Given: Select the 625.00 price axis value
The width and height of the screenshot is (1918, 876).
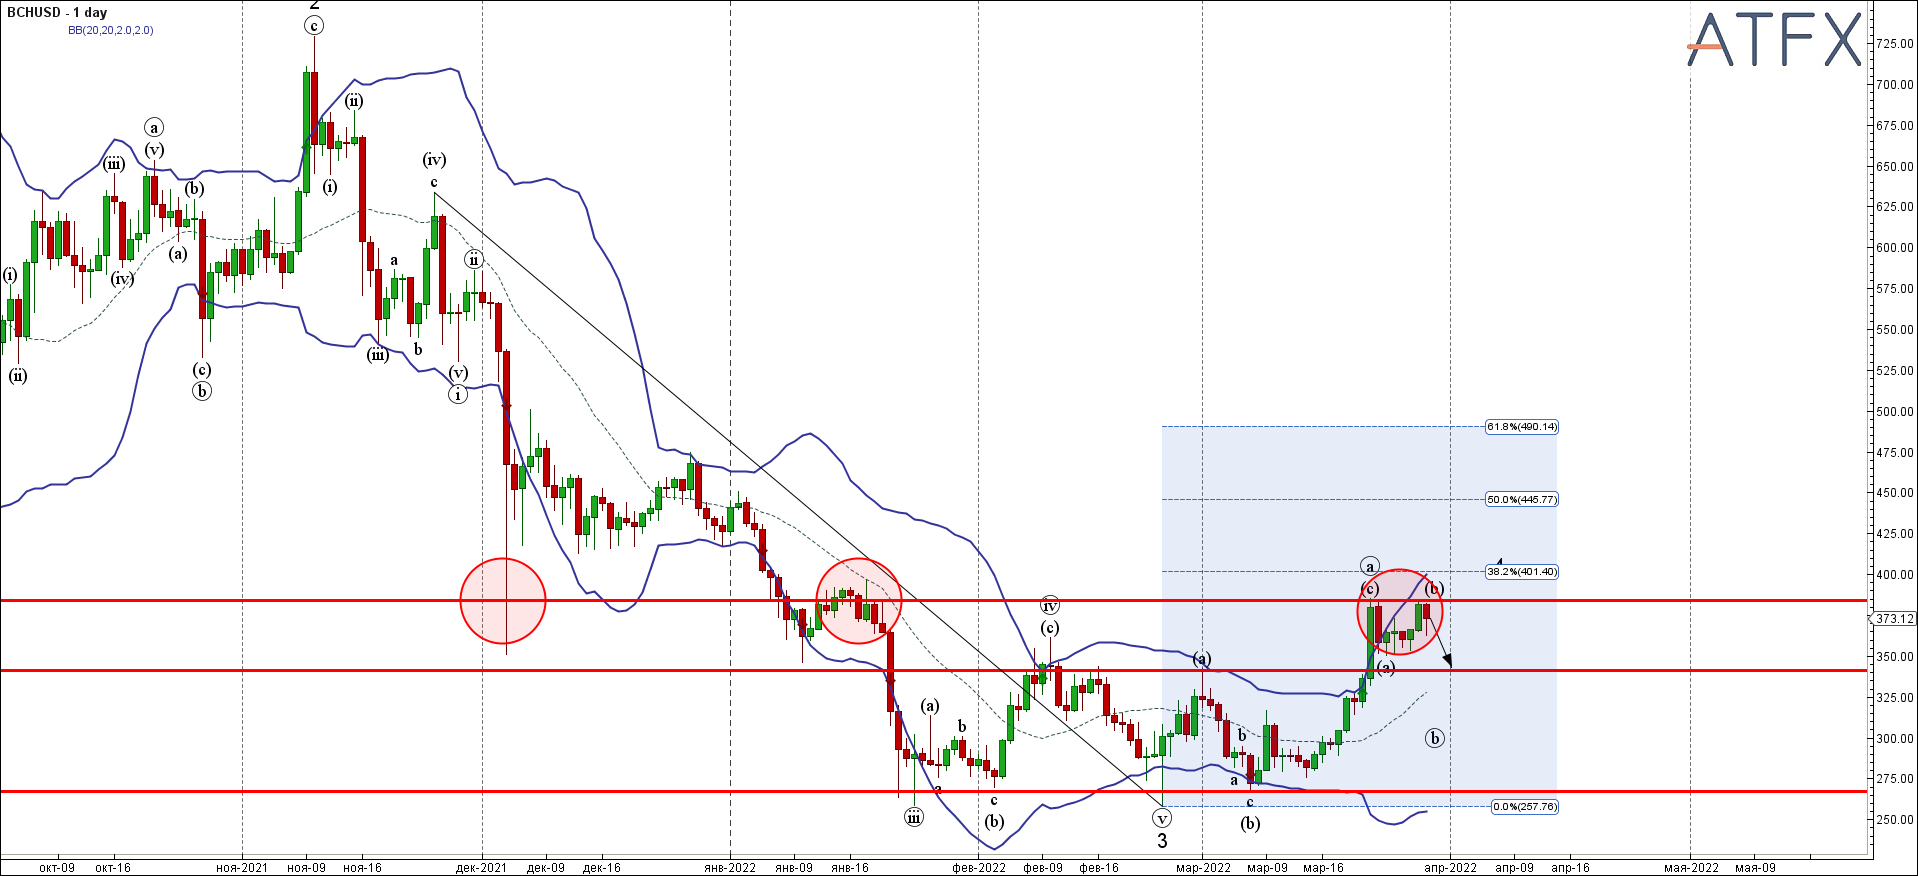Looking at the screenshot, I should pyautogui.click(x=1895, y=207).
